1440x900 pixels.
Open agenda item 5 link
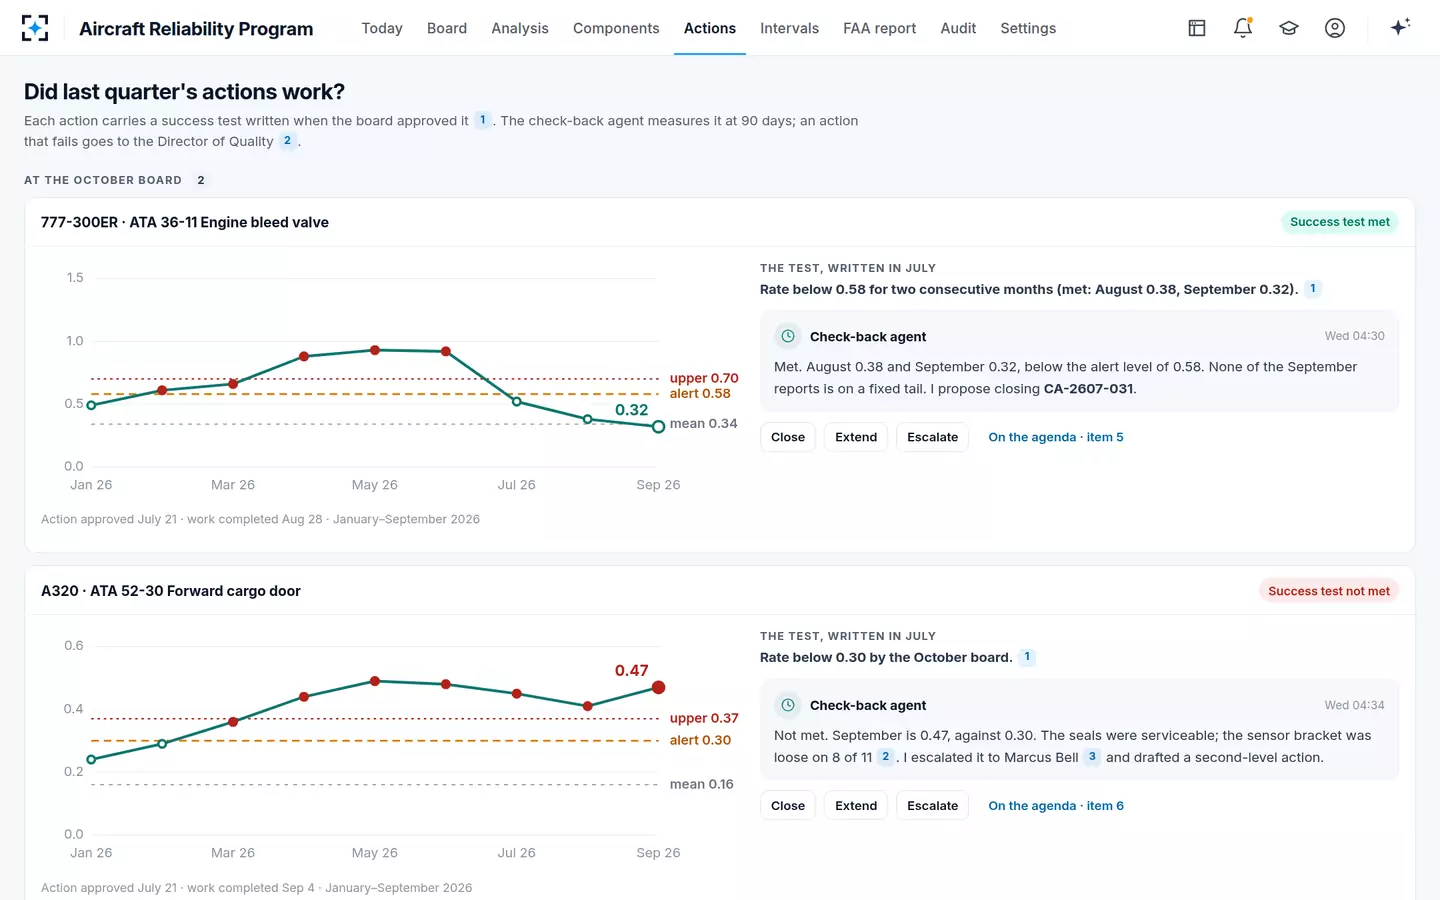(x=1056, y=437)
